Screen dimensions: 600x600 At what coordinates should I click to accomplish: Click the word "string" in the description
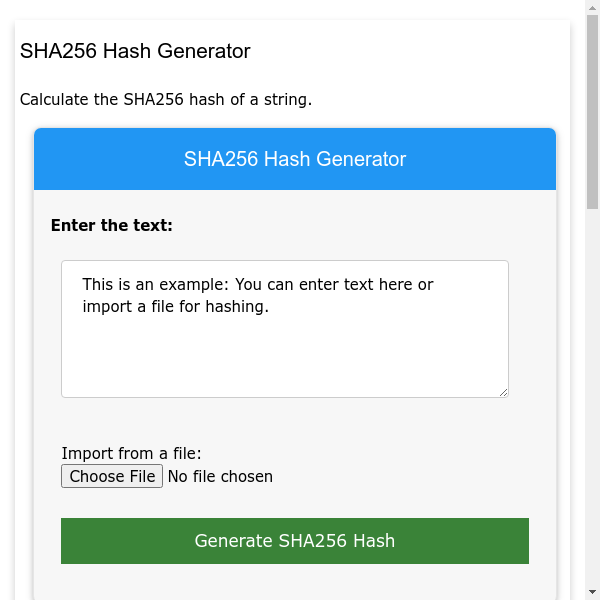click(285, 99)
